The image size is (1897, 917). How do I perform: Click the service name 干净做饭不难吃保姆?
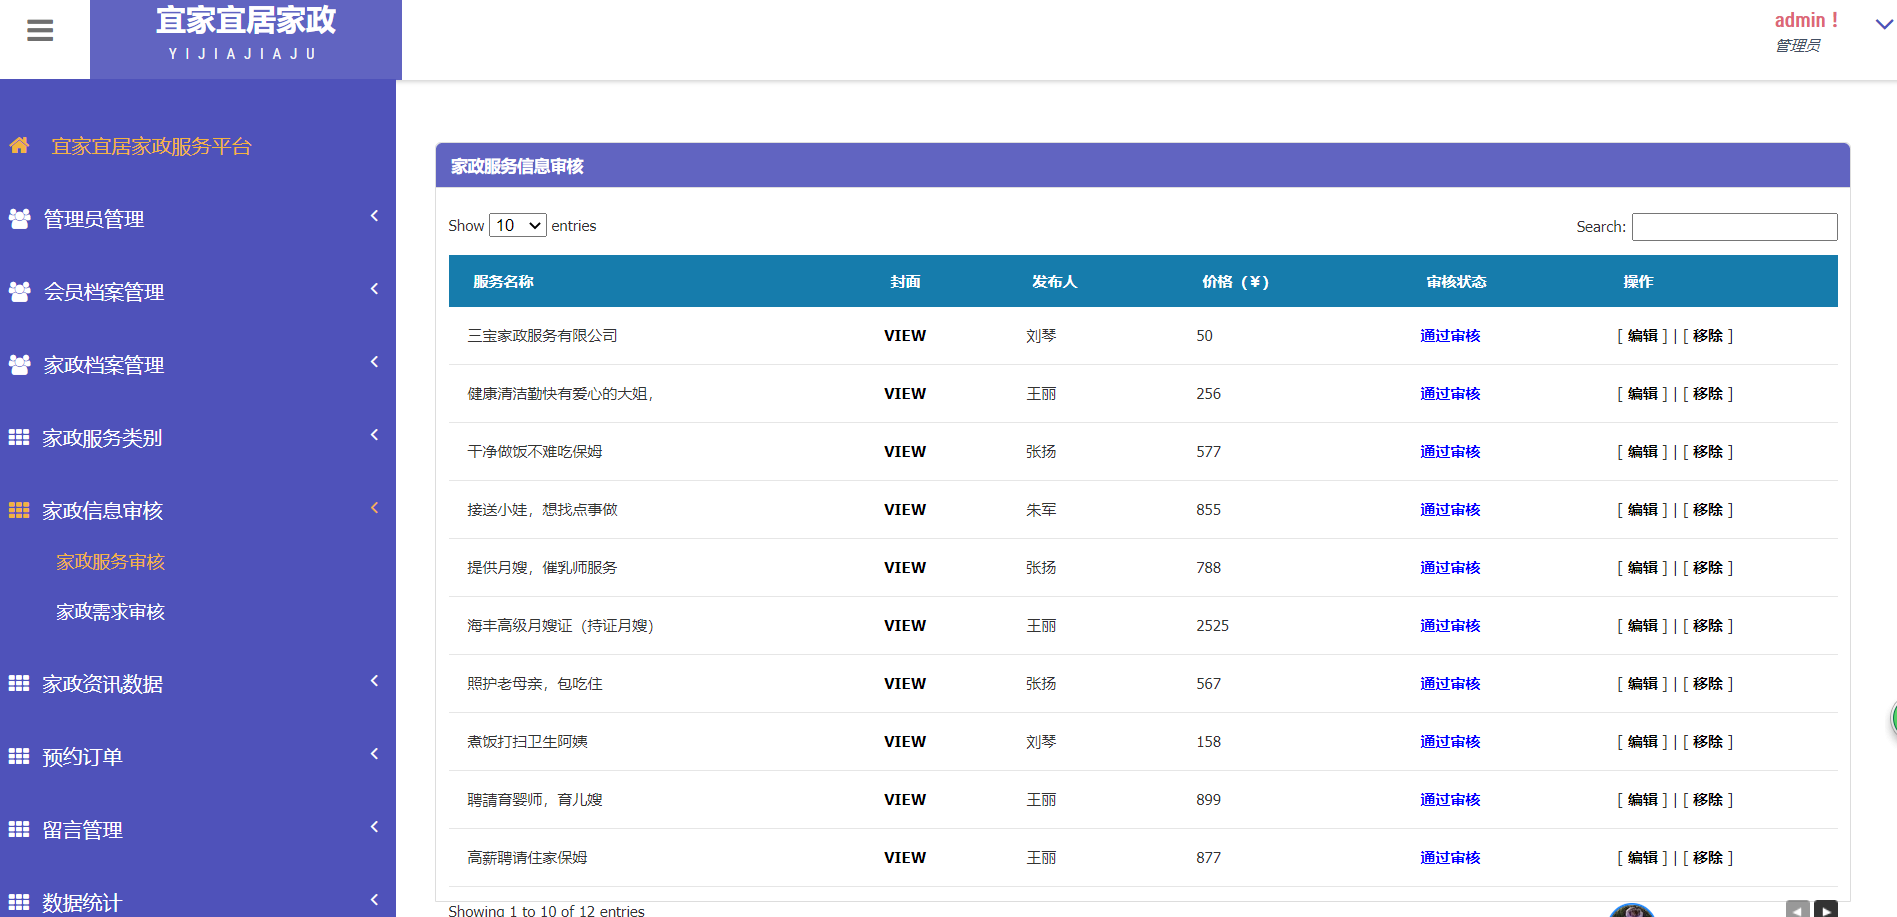[x=535, y=452]
